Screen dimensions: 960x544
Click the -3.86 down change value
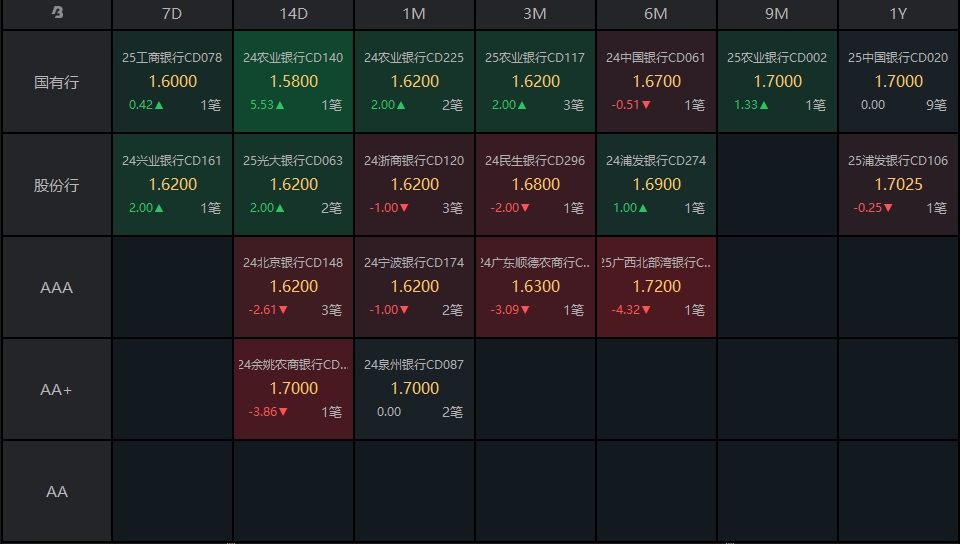(268, 412)
